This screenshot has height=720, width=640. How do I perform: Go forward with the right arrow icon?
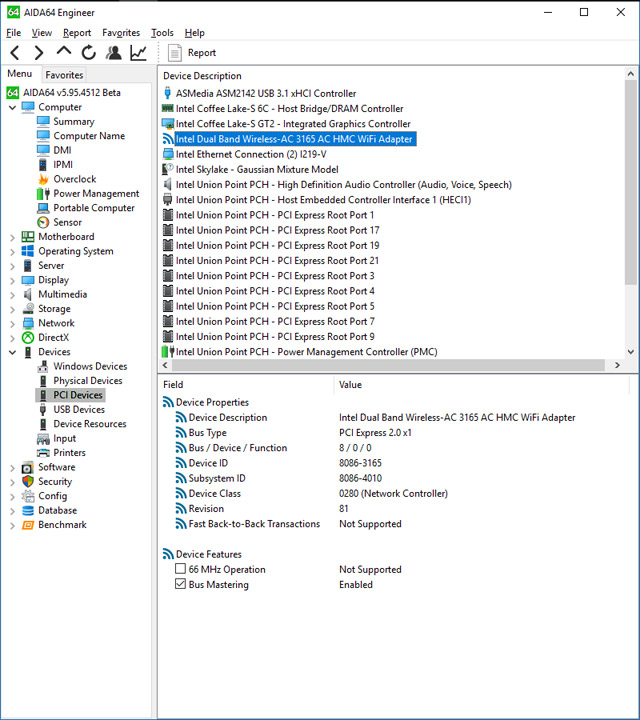(x=39, y=53)
